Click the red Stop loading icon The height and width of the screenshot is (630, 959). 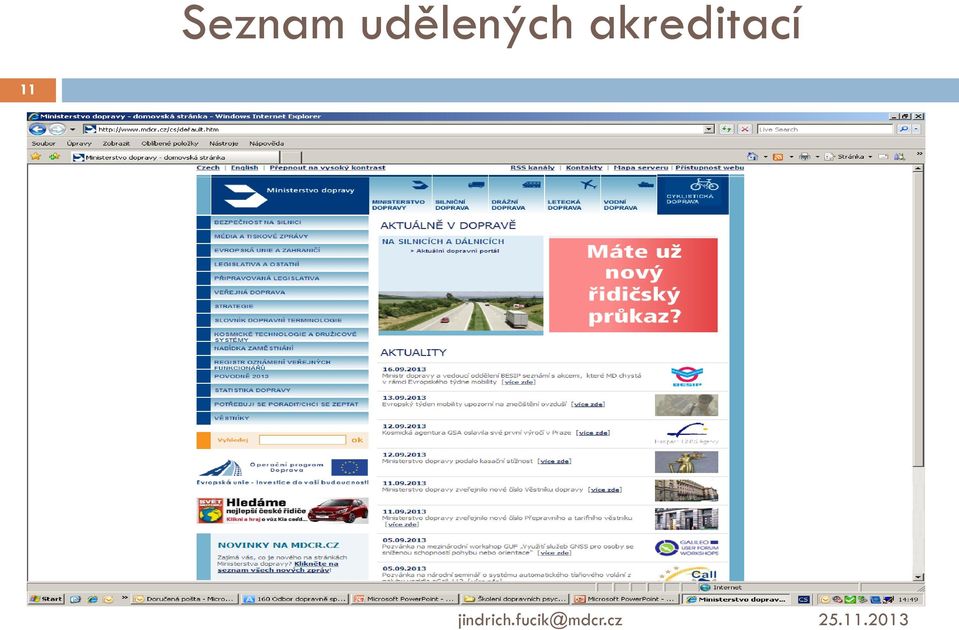744,129
